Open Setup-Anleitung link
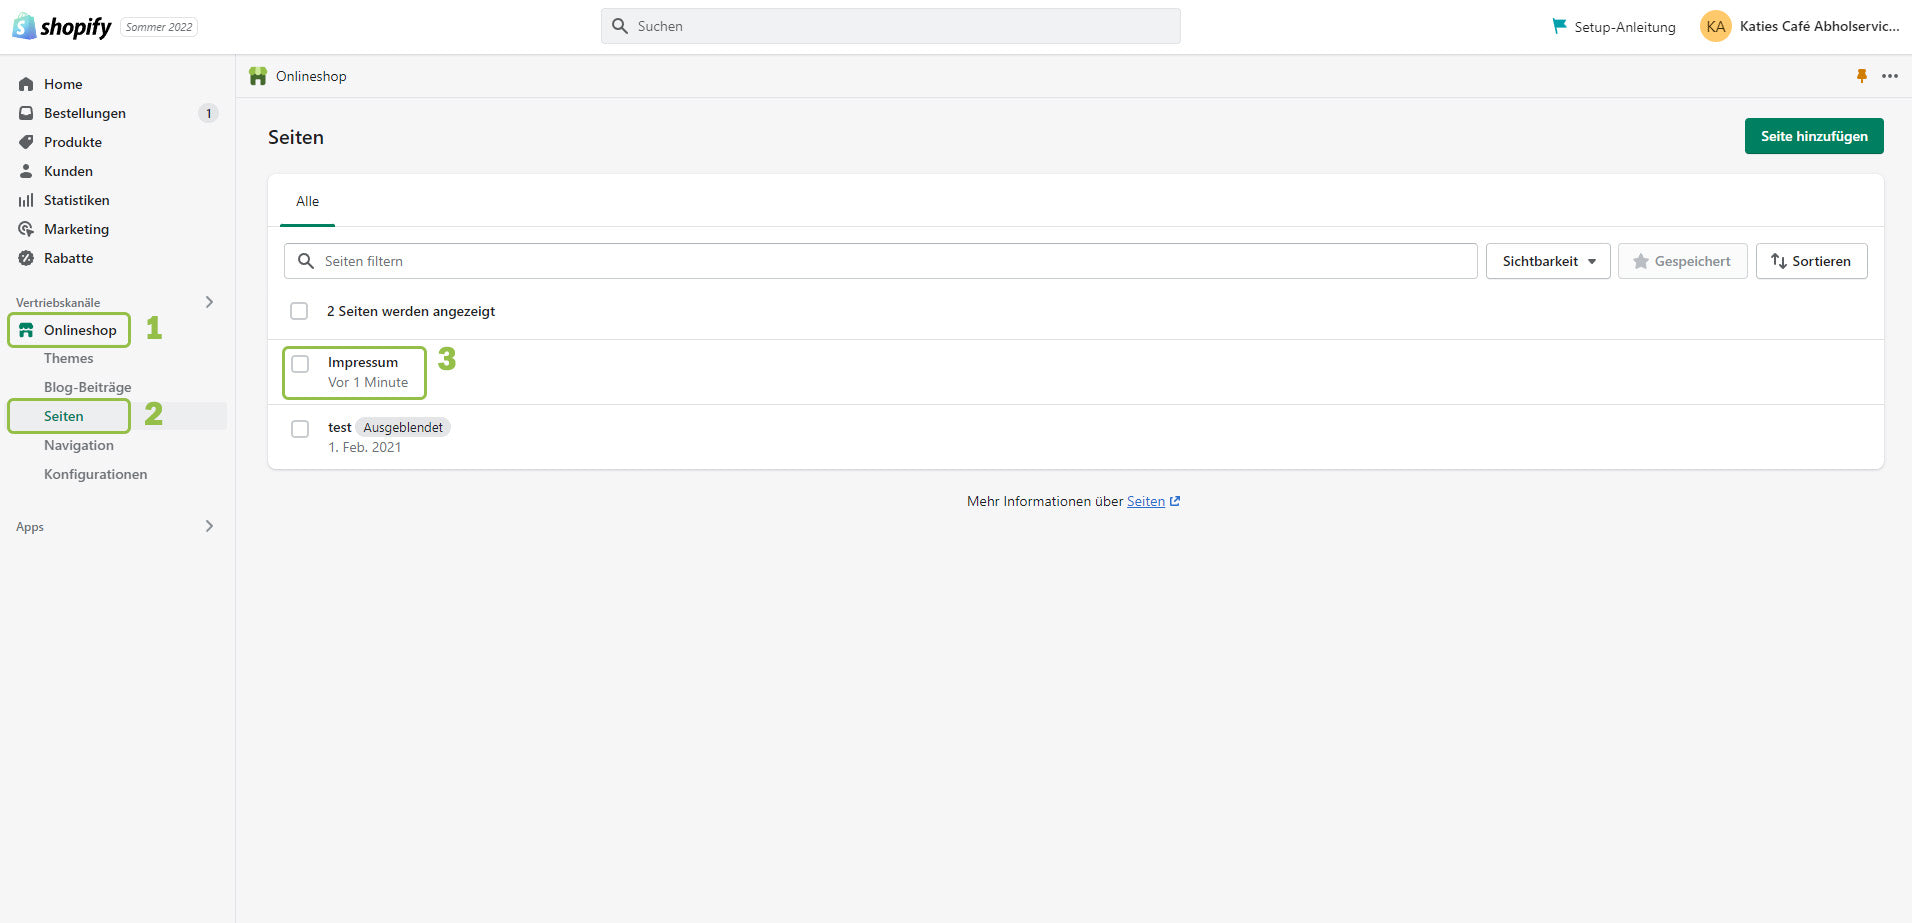This screenshot has width=1912, height=923. click(x=1625, y=27)
